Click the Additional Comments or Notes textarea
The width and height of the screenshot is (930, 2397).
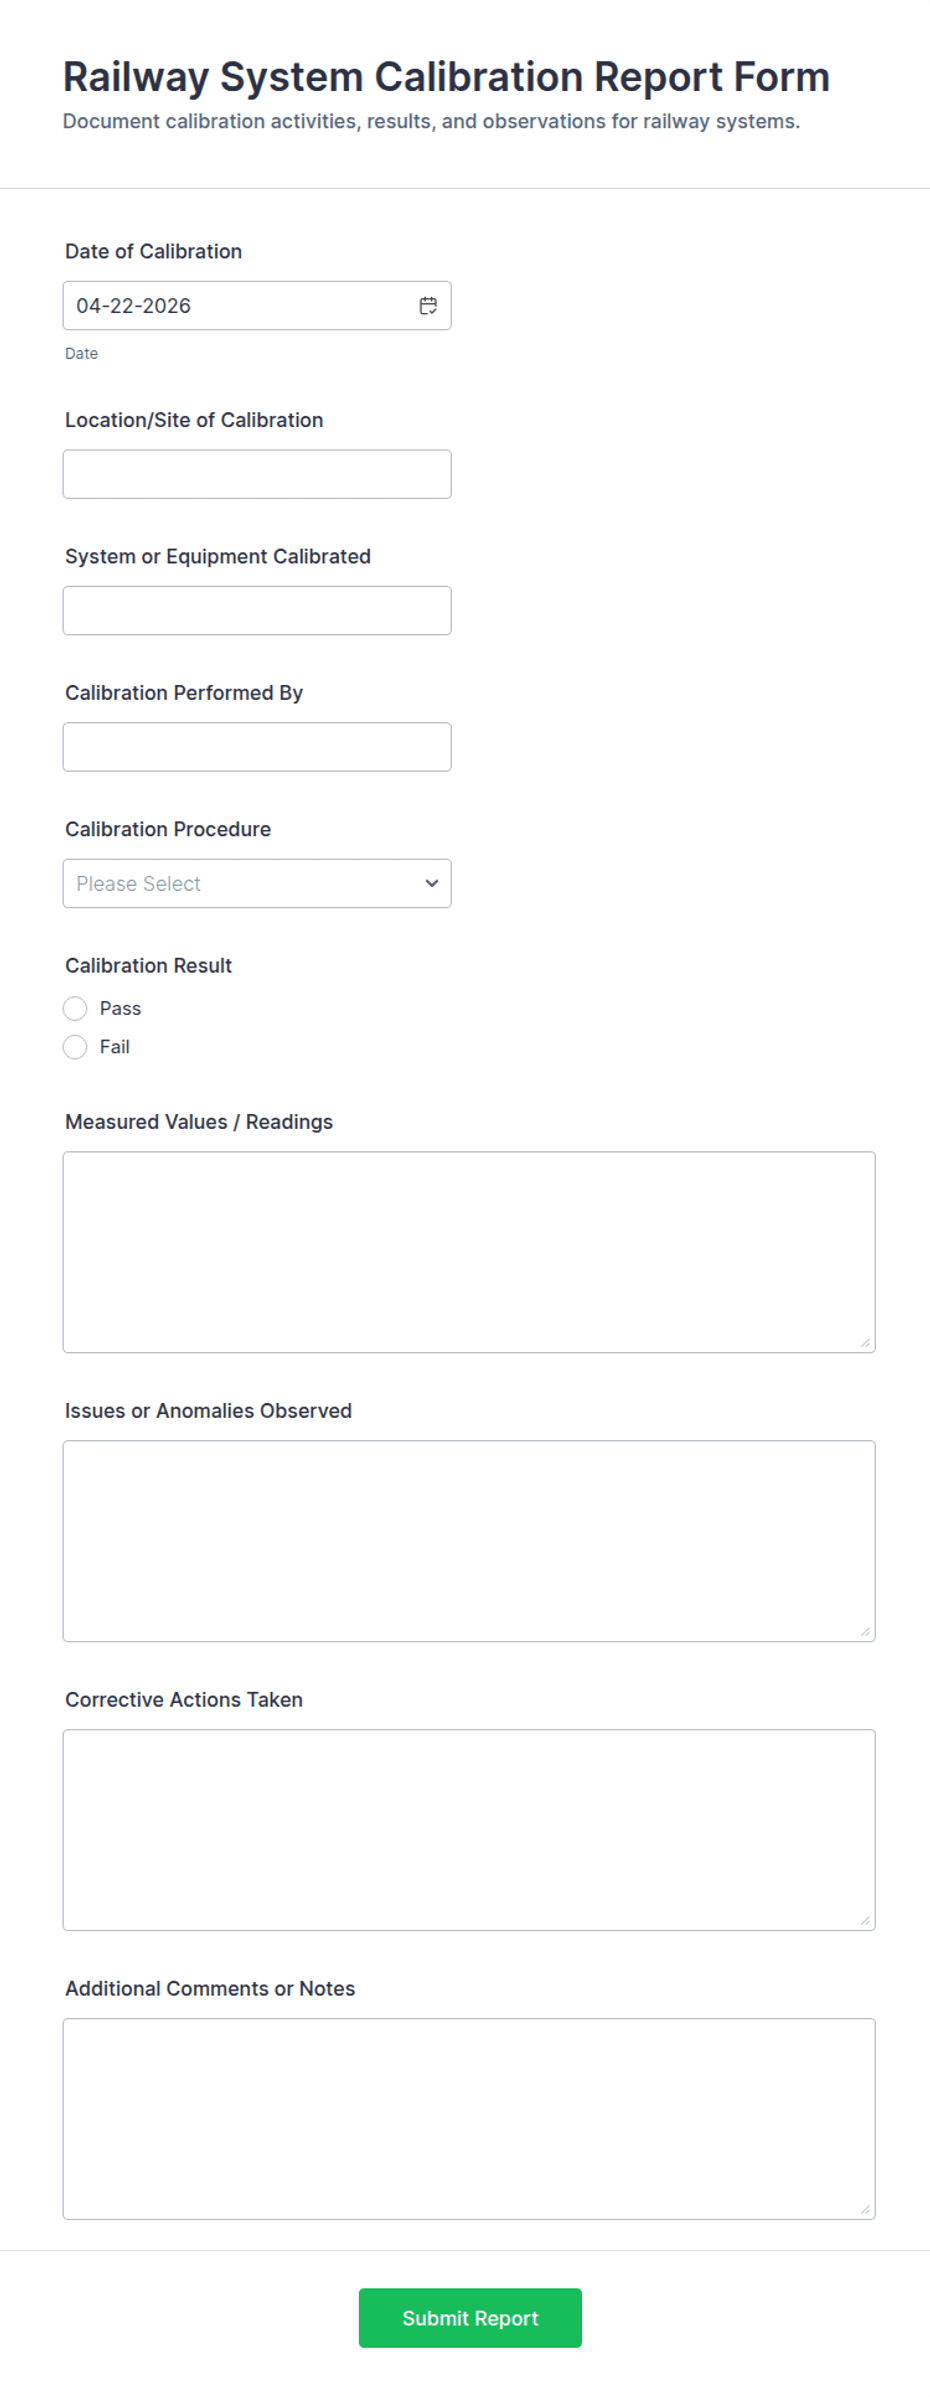468,2118
